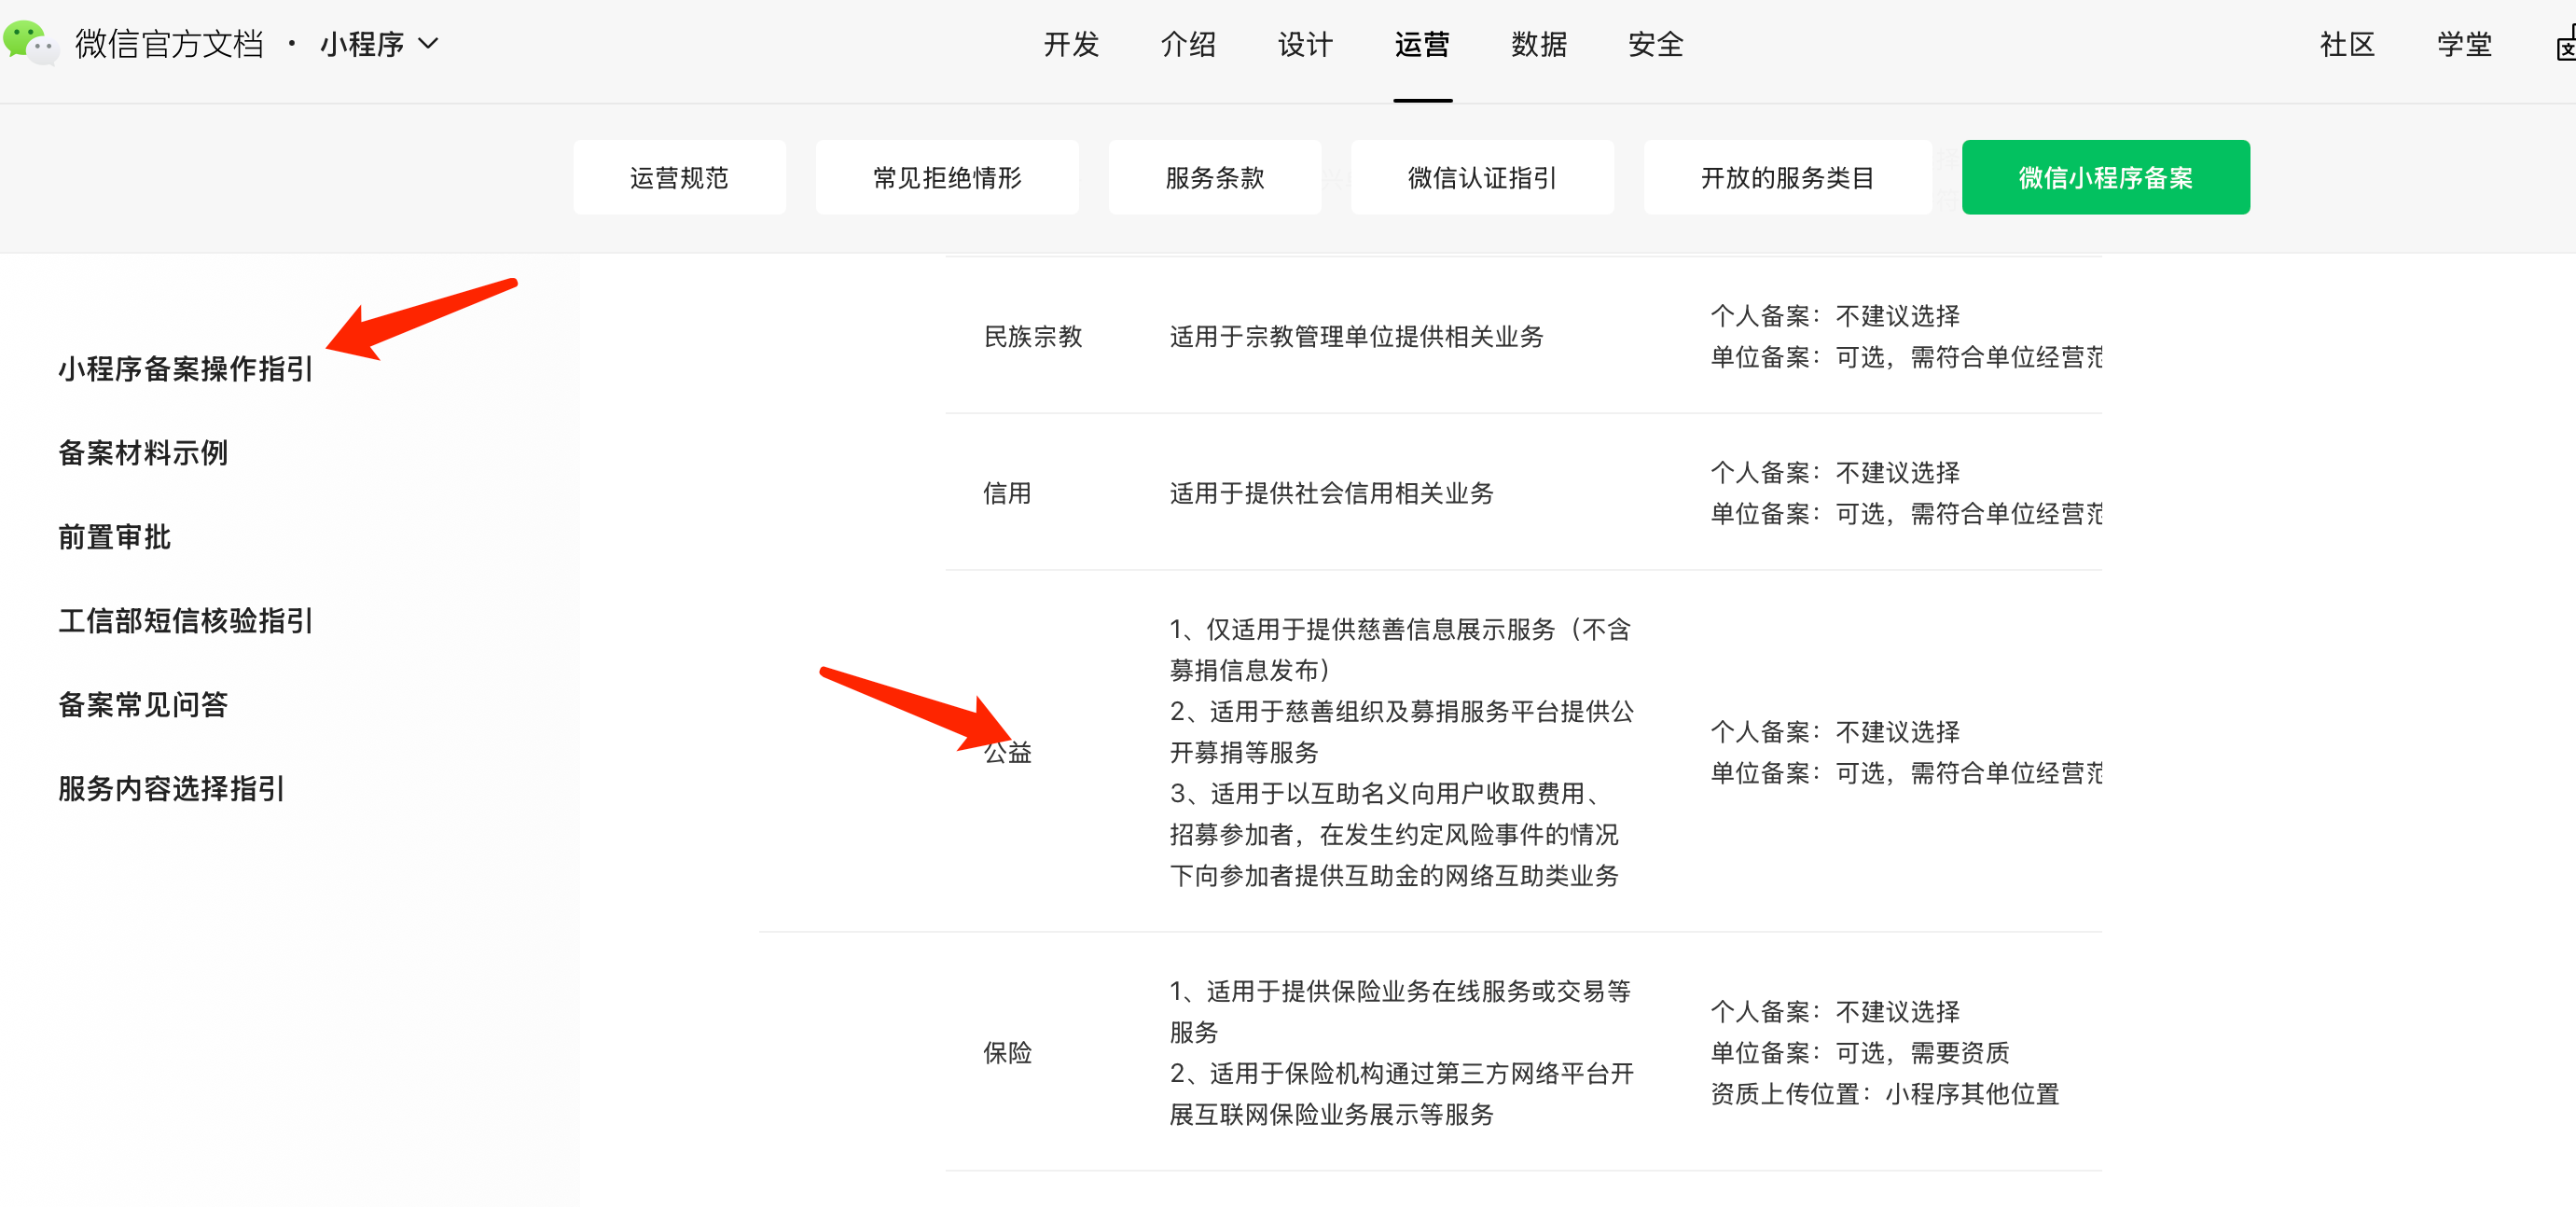Select the 运营 top menu

tap(1422, 44)
